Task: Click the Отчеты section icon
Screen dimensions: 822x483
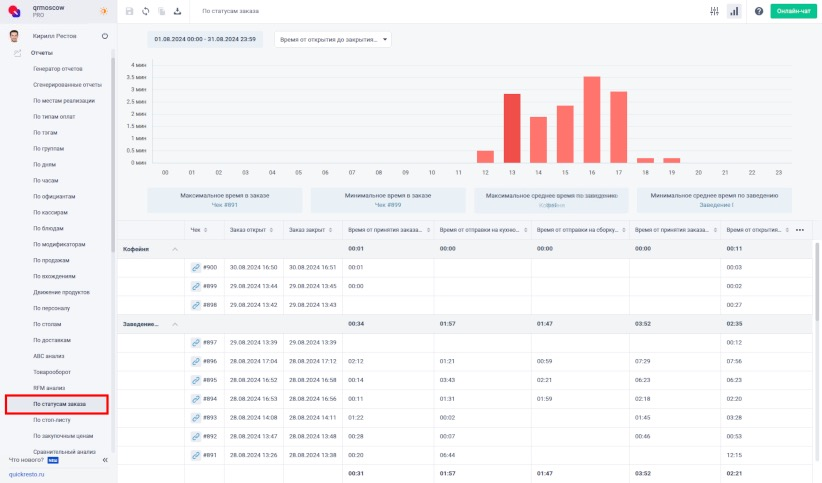Action: coord(17,53)
